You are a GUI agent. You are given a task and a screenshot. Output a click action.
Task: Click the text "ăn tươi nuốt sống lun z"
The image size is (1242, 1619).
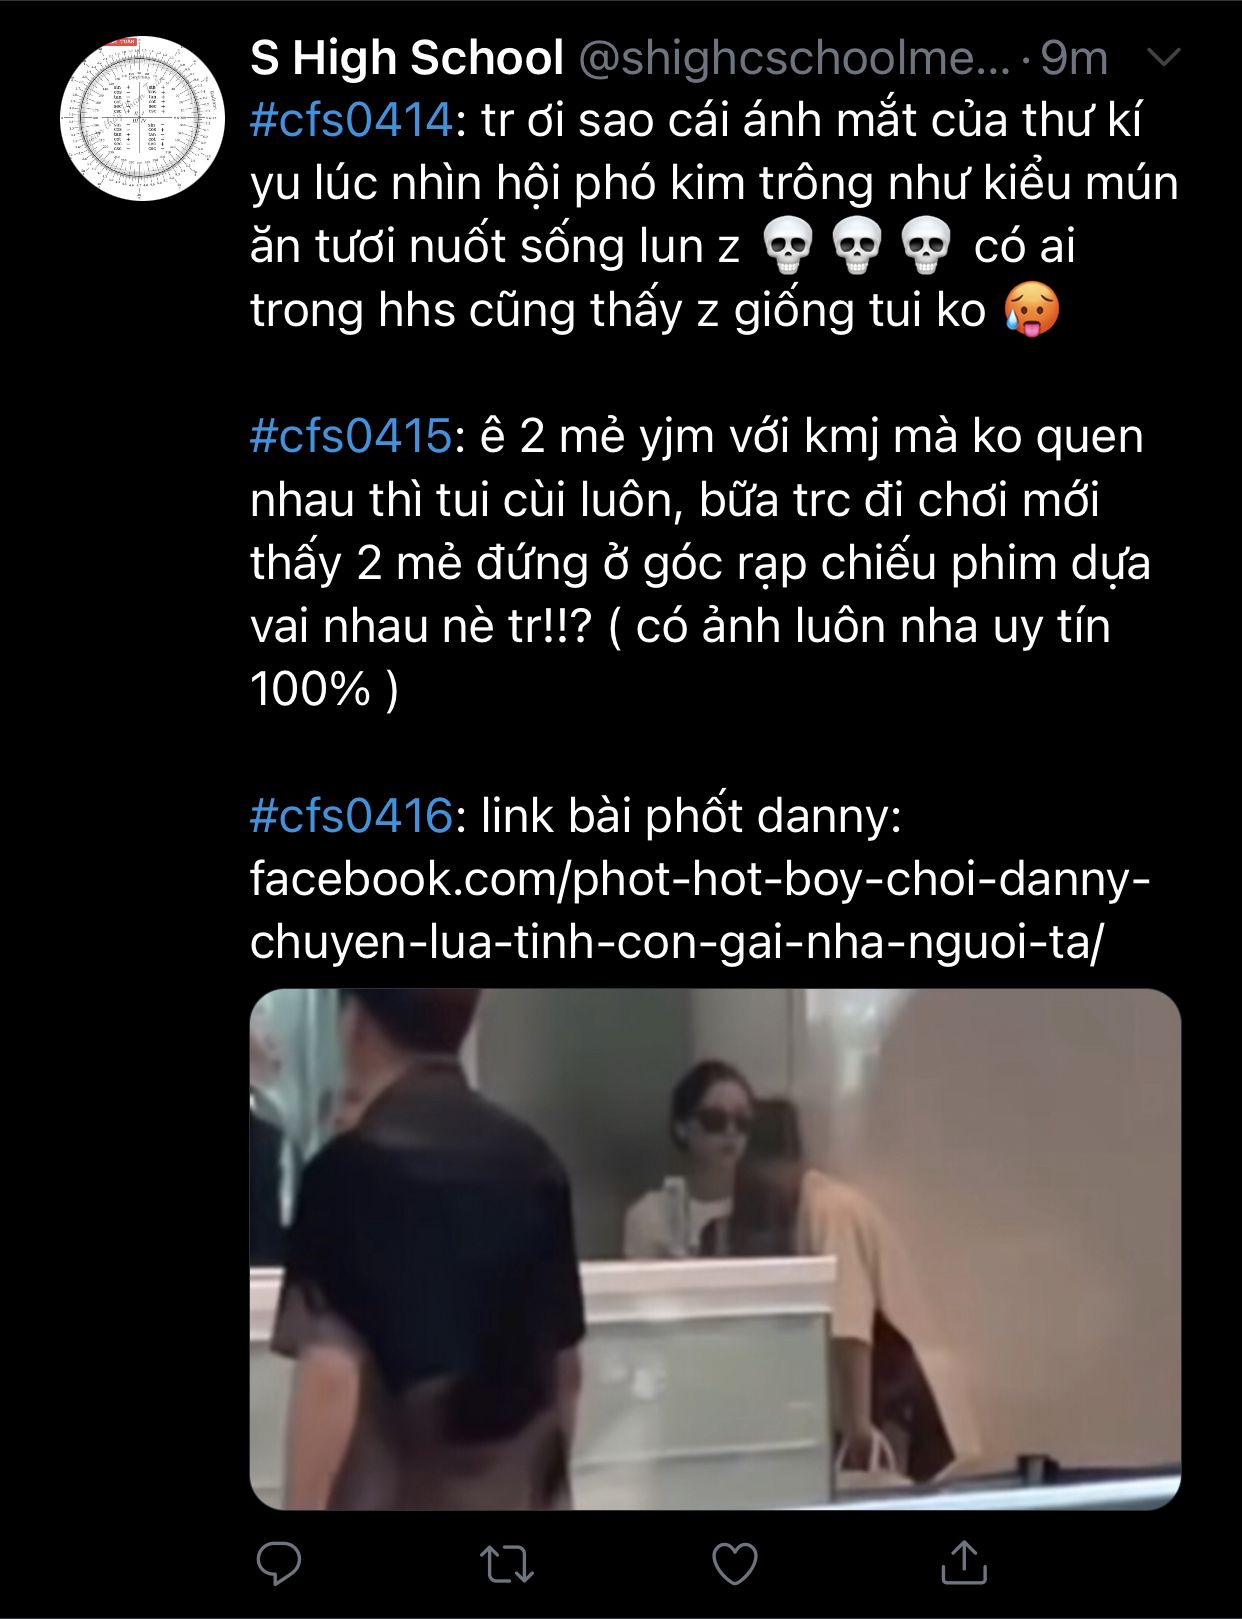click(495, 247)
